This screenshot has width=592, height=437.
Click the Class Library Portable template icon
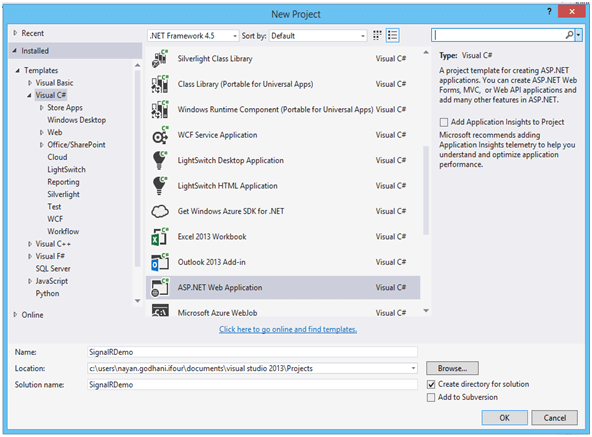(160, 84)
